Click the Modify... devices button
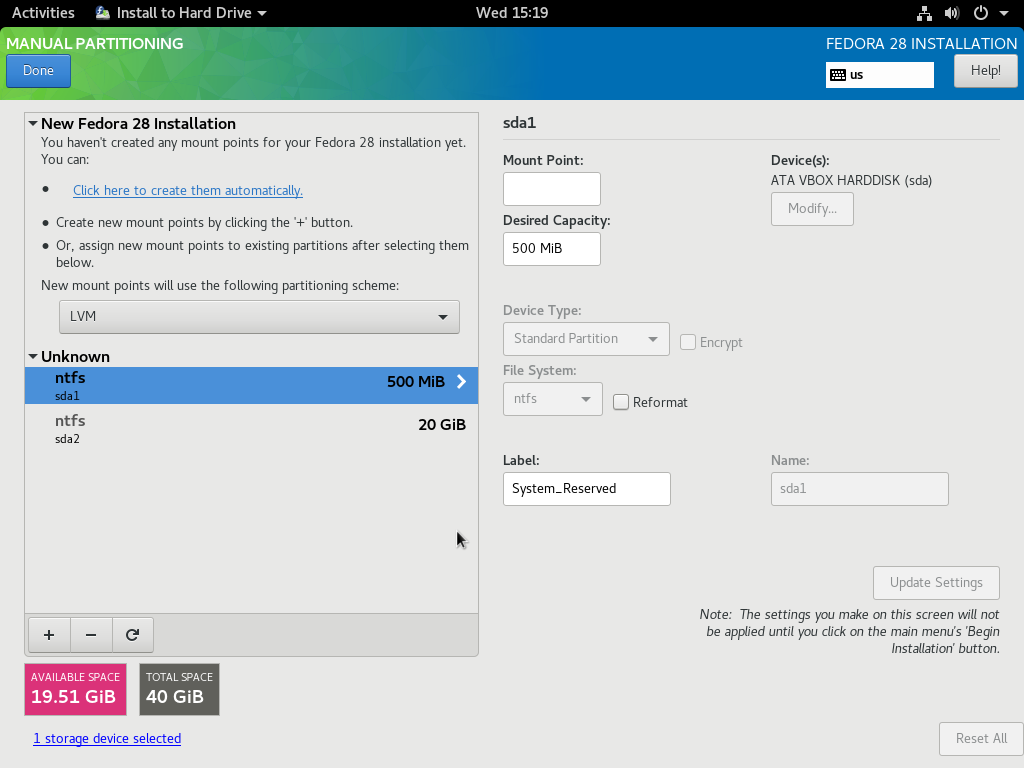This screenshot has width=1024, height=768. tap(812, 209)
